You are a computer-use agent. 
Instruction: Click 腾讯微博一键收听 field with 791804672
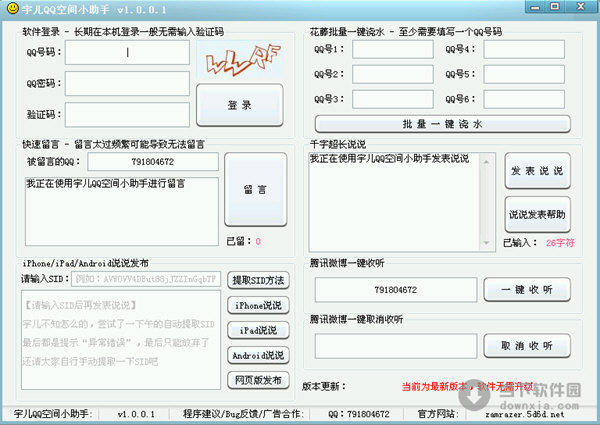396,290
